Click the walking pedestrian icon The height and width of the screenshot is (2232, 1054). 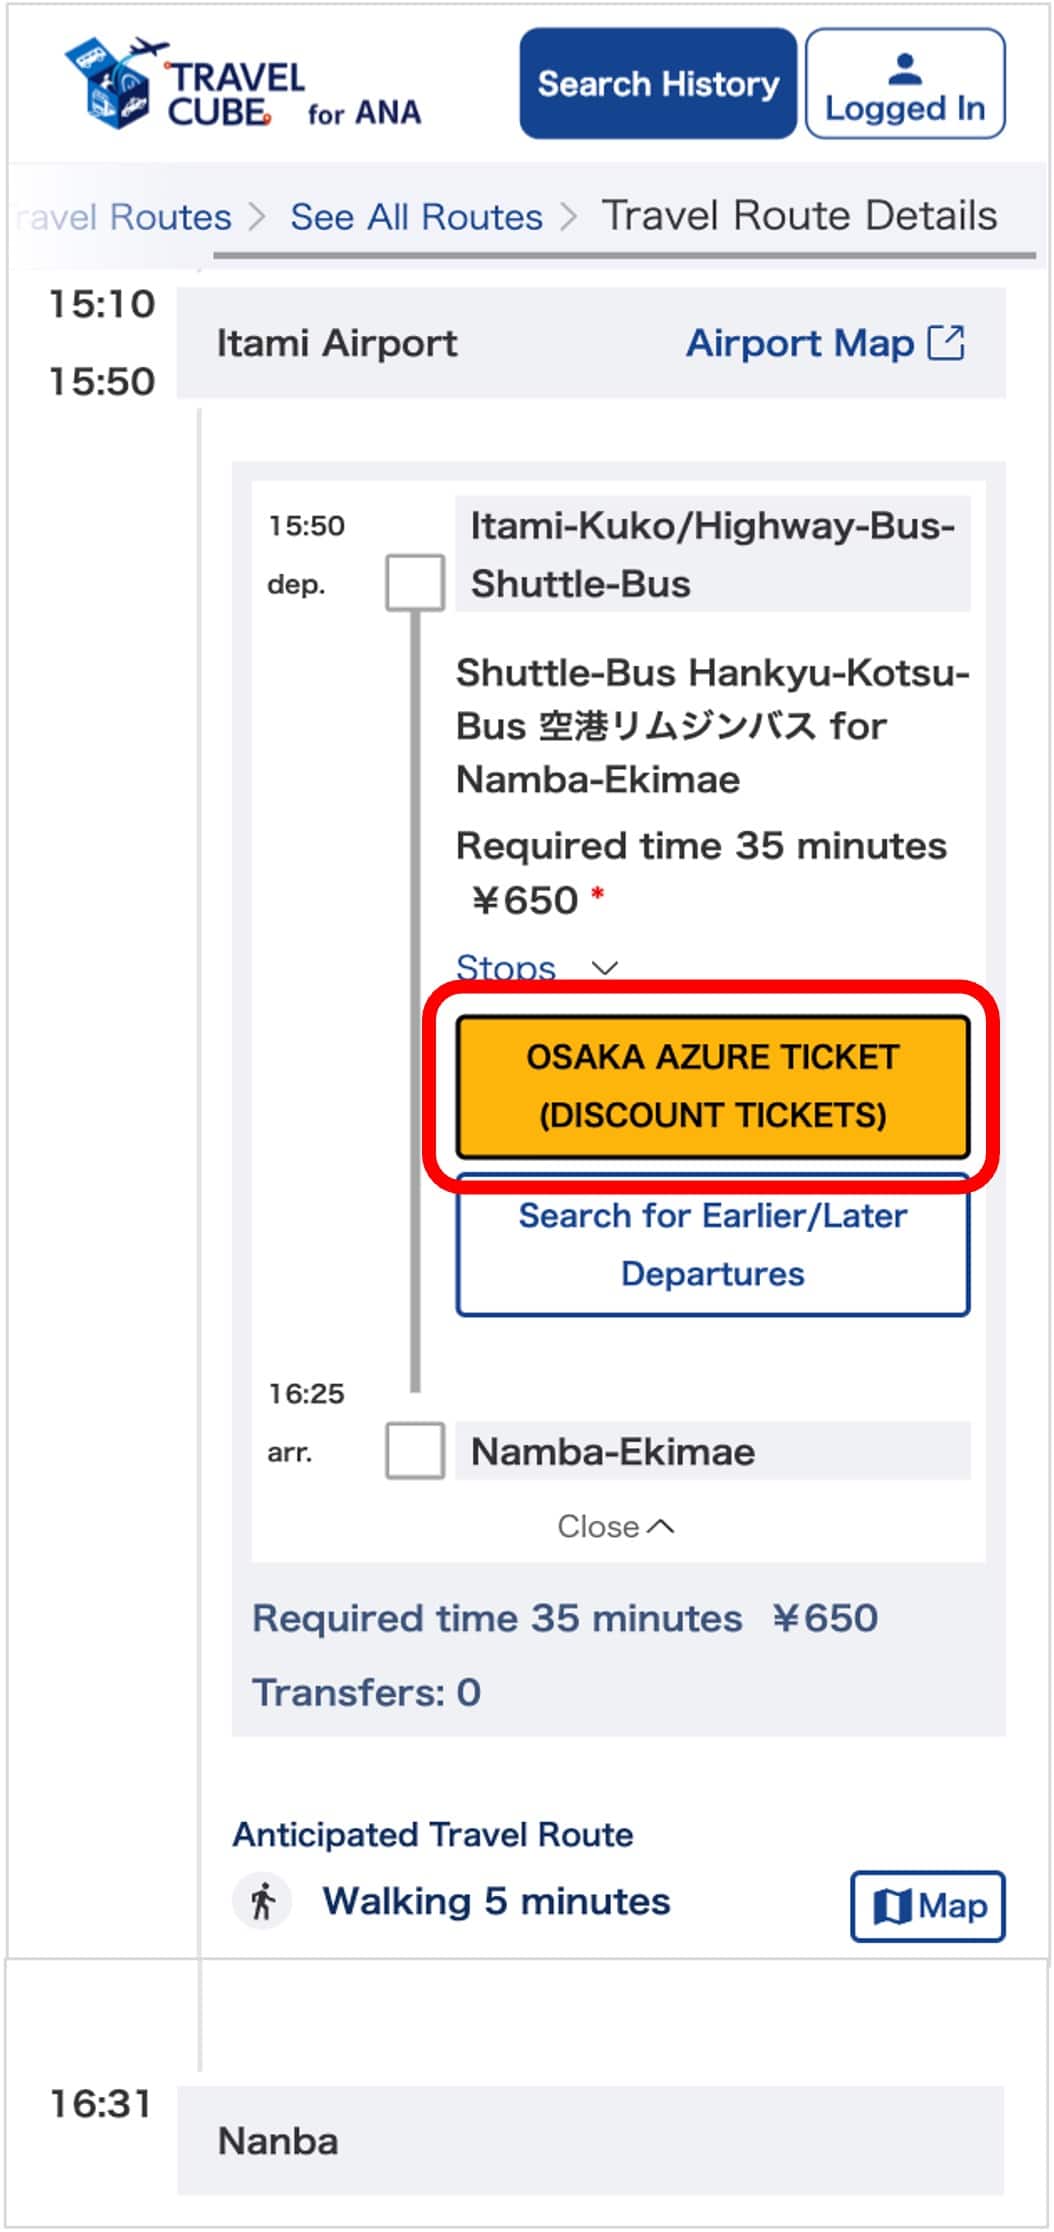tap(263, 1901)
